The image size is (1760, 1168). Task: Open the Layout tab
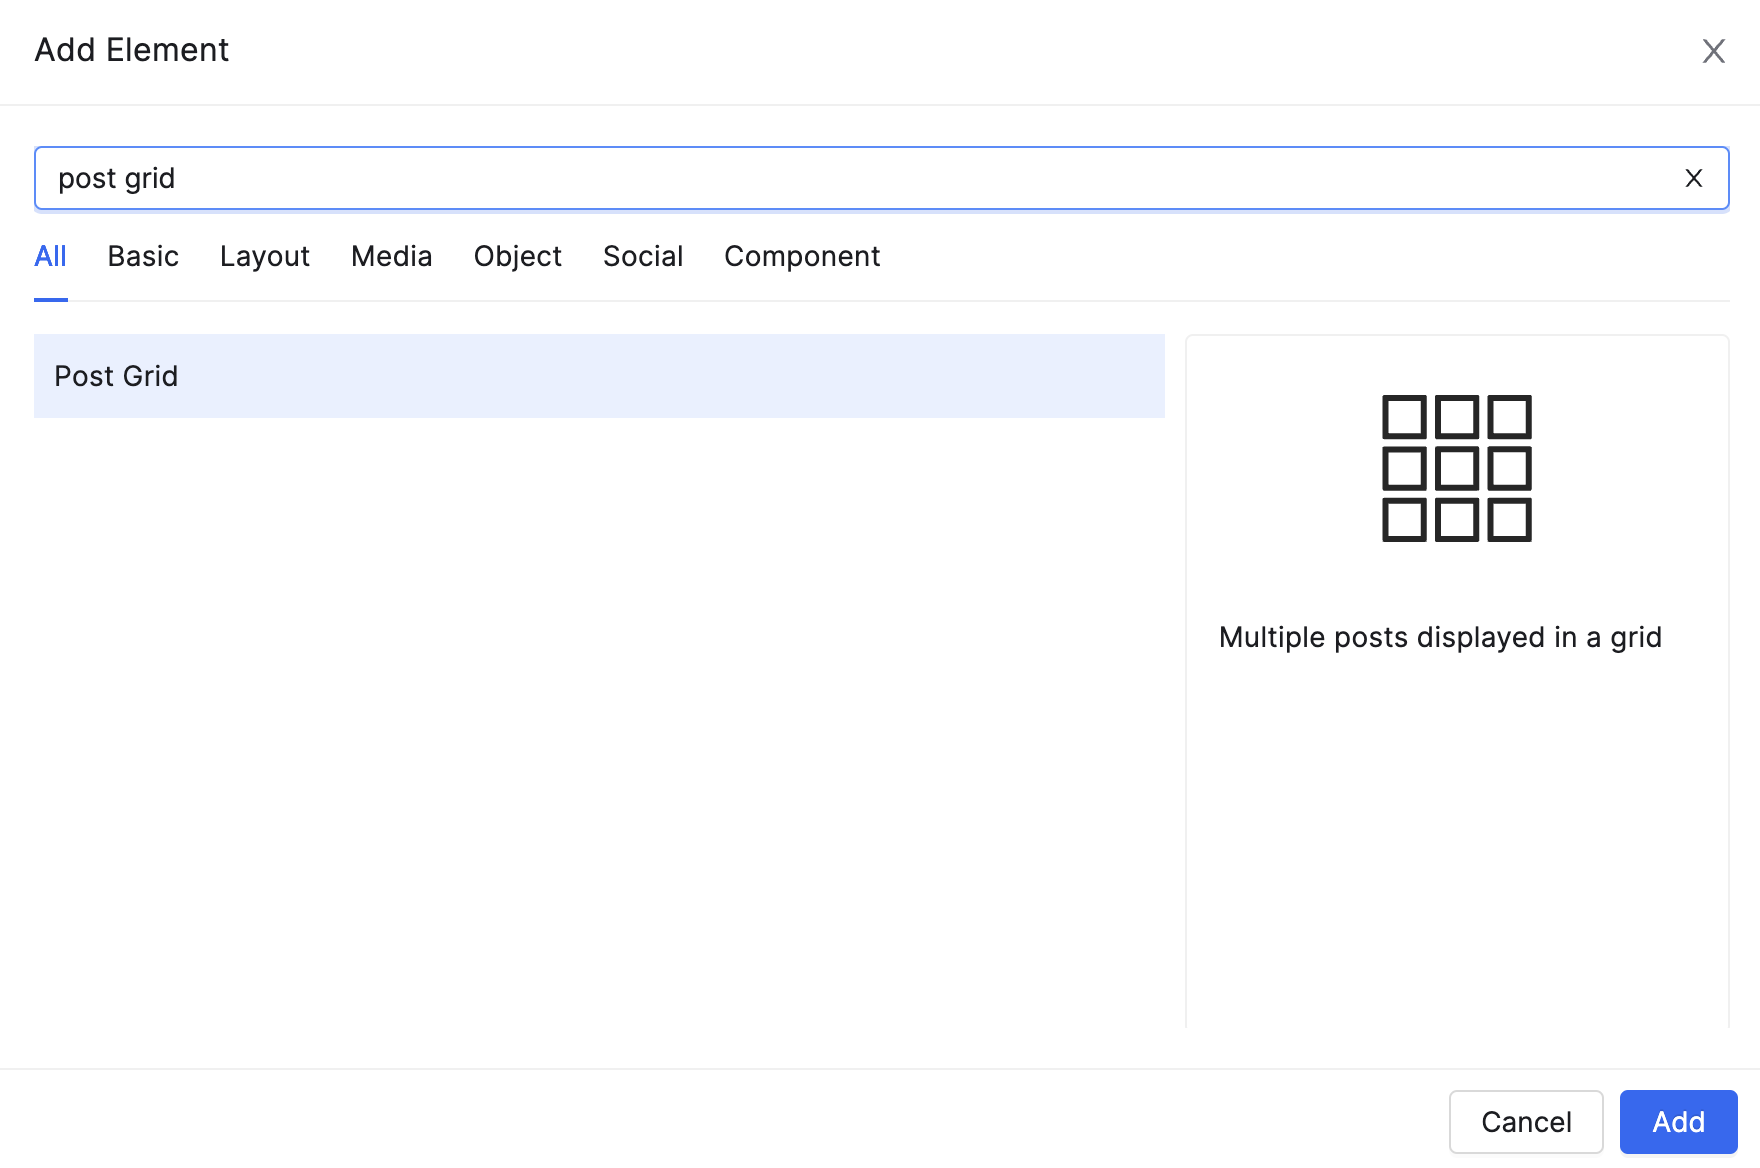(265, 257)
